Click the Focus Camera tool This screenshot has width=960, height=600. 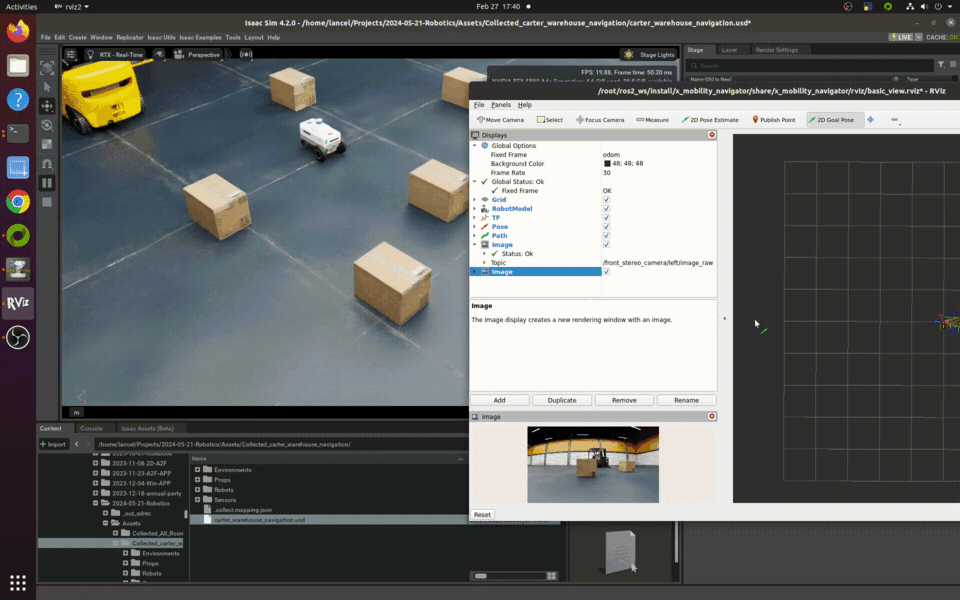coord(600,120)
